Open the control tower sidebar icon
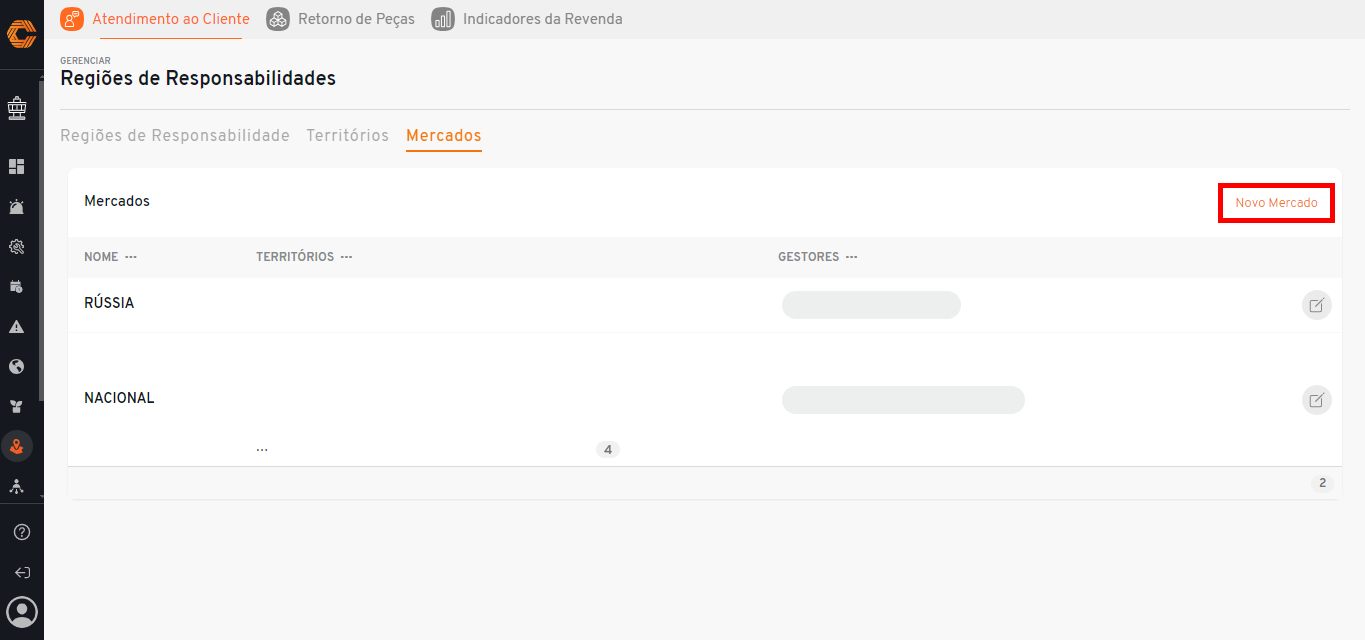1365x640 pixels. click(17, 107)
